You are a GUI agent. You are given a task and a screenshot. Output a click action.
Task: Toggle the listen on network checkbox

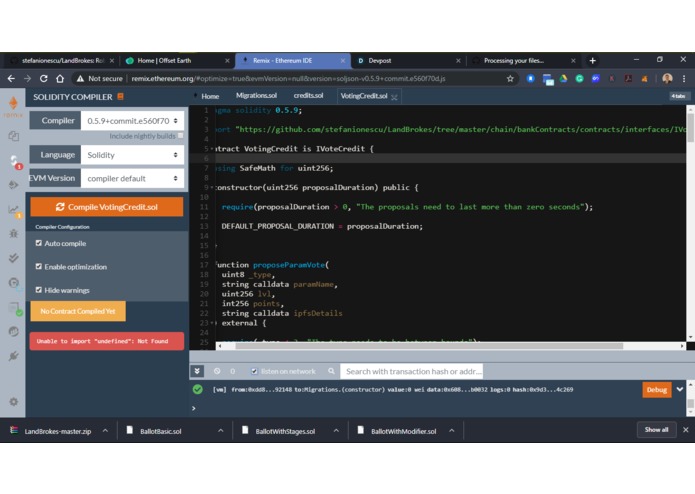[254, 371]
